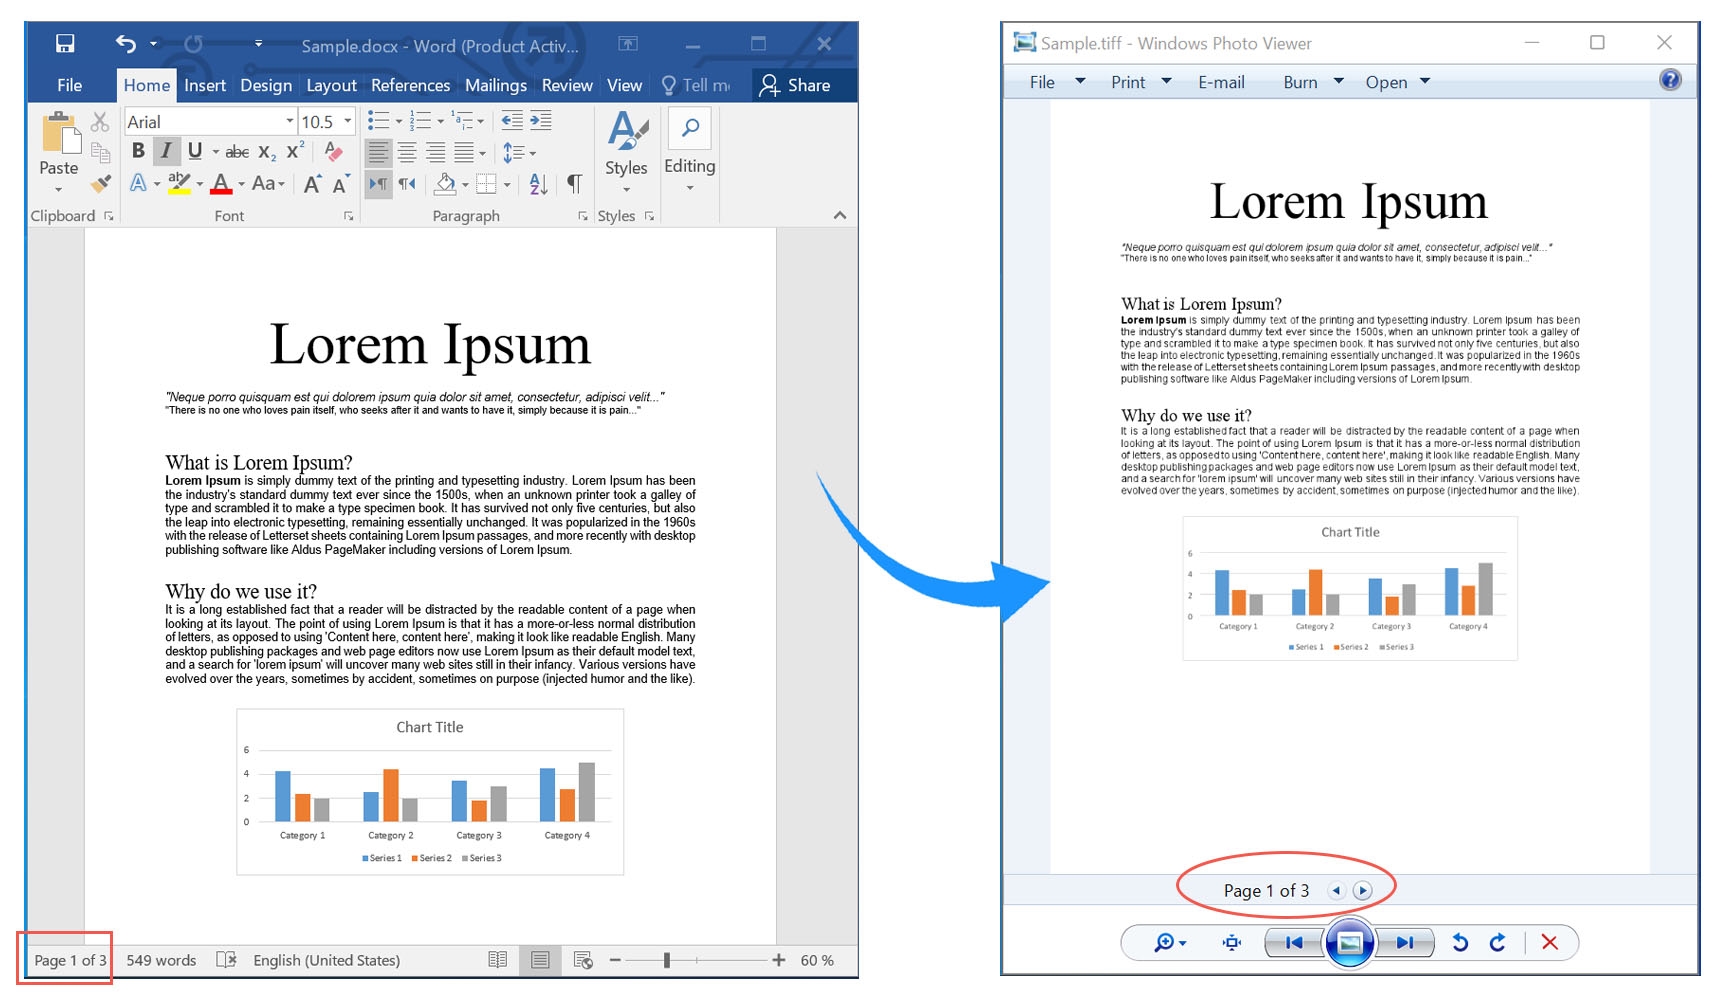Screen dimensions: 1724x1000
Task: Toggle Show/Hide paragraph marks
Action: 573,184
